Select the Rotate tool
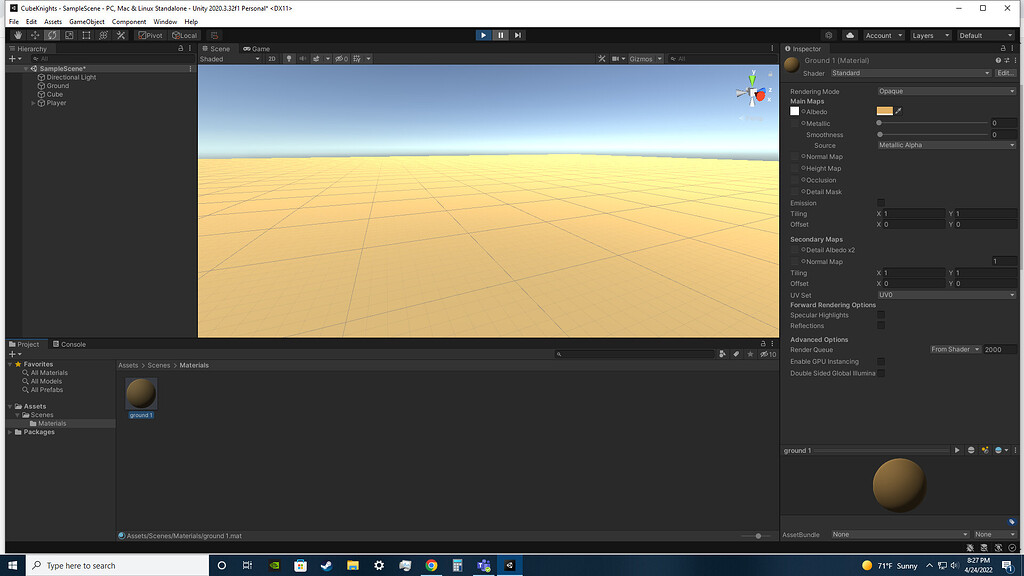This screenshot has width=1024, height=576. [x=52, y=35]
